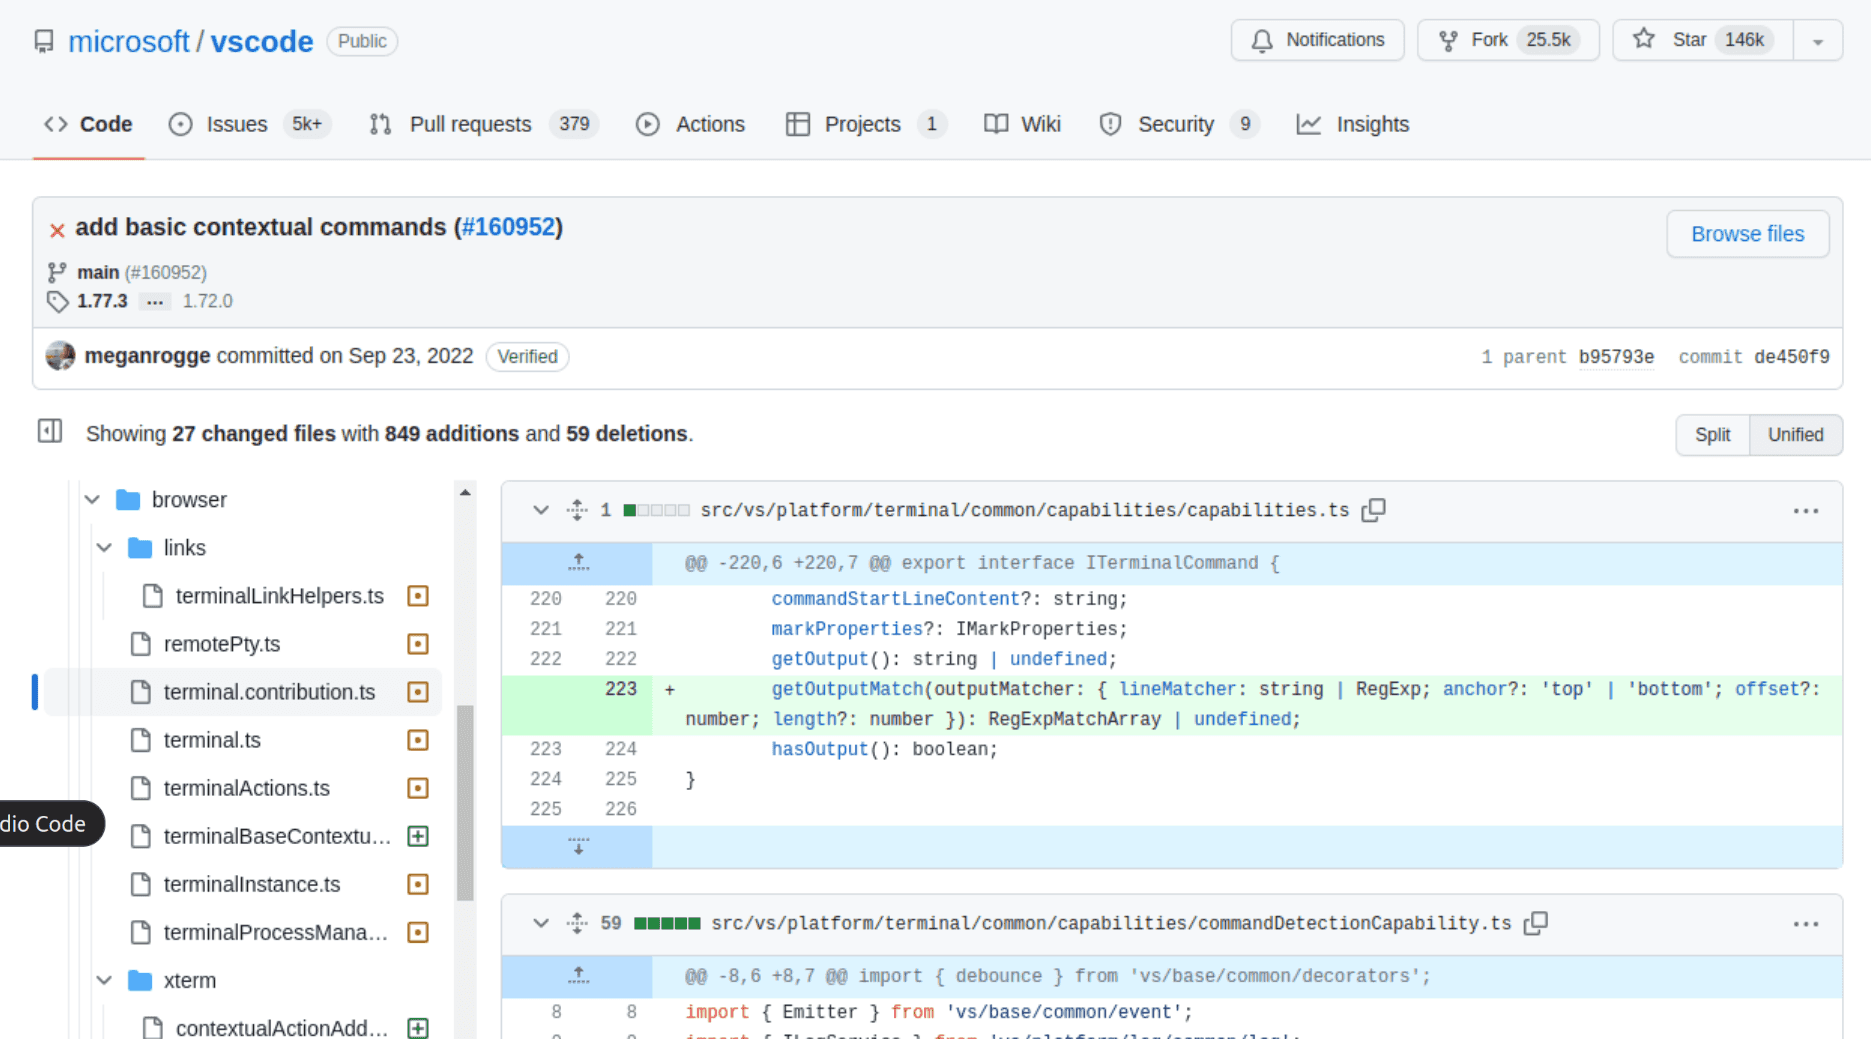Click the Browse files button
Screen dimensions: 1871x1039
click(x=1747, y=234)
